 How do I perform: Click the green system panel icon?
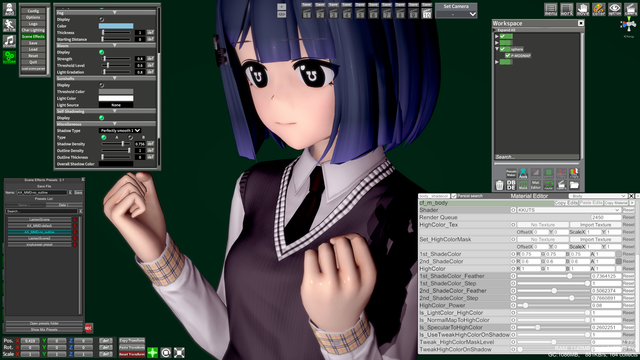(9, 57)
